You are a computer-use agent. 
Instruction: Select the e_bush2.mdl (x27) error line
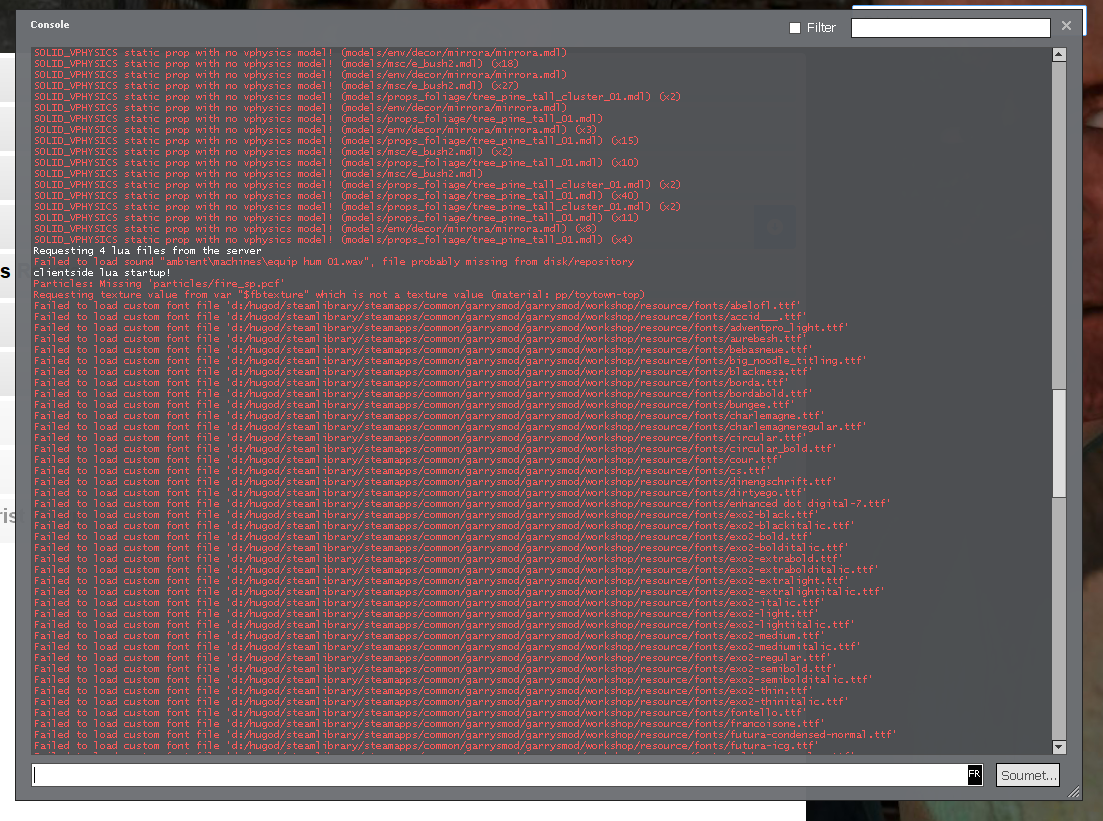coord(276,86)
